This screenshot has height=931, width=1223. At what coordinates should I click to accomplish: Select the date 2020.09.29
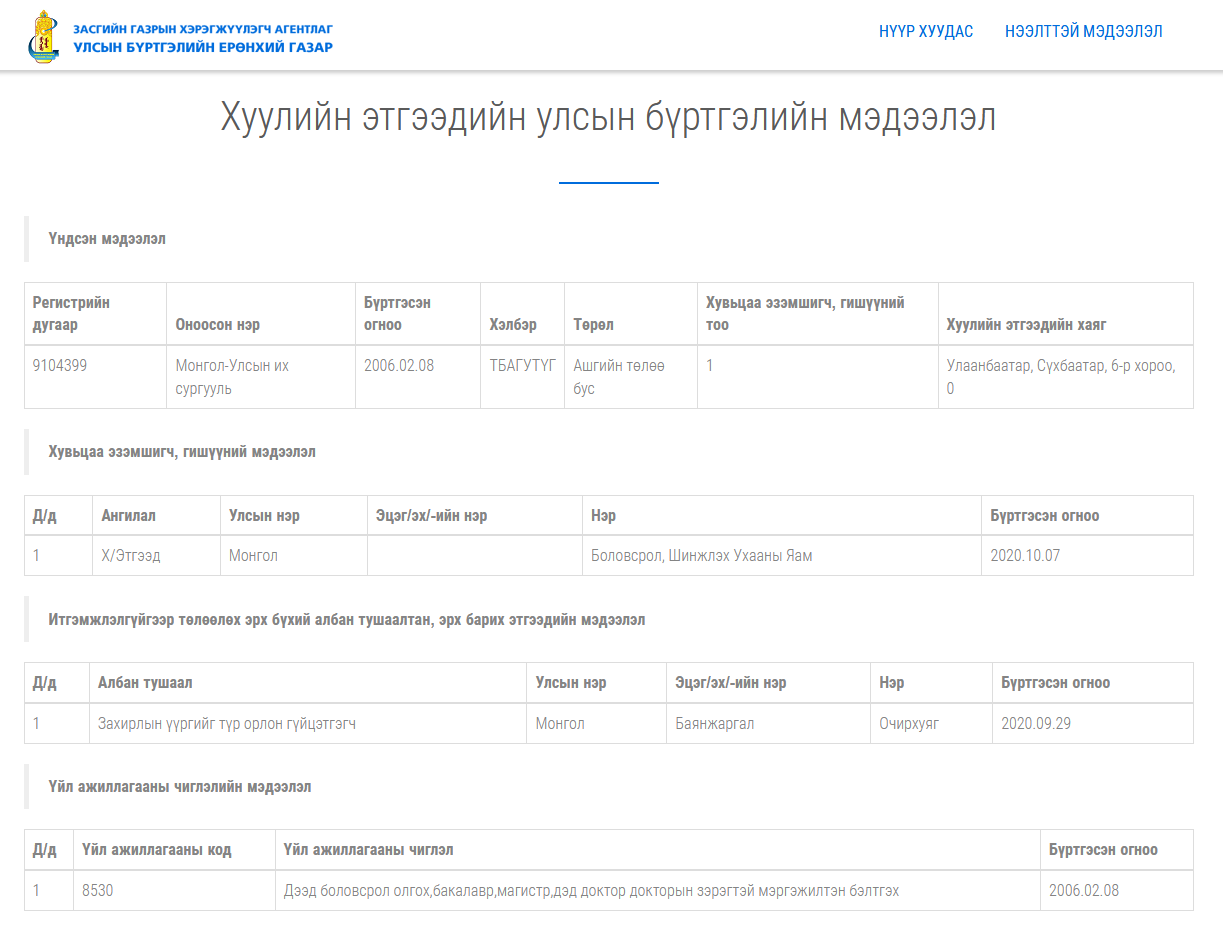(x=1036, y=723)
